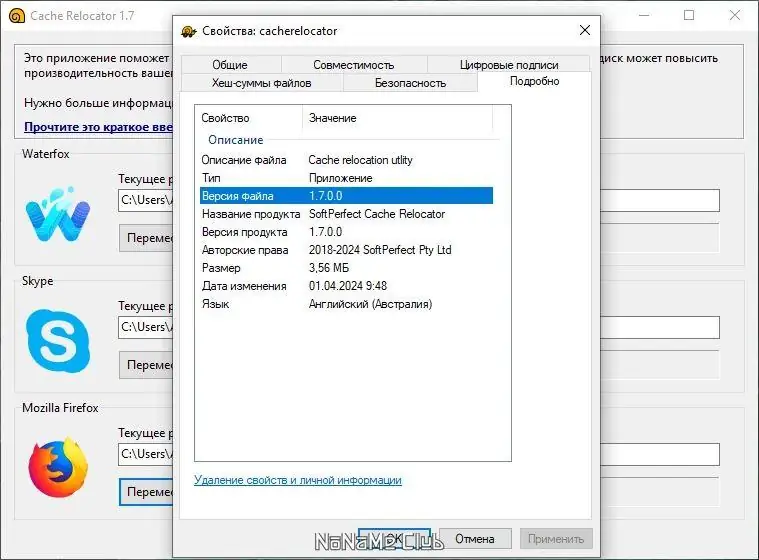The width and height of the screenshot is (759, 560).
Task: Maximize the Cache Relocator window
Action: tap(689, 15)
